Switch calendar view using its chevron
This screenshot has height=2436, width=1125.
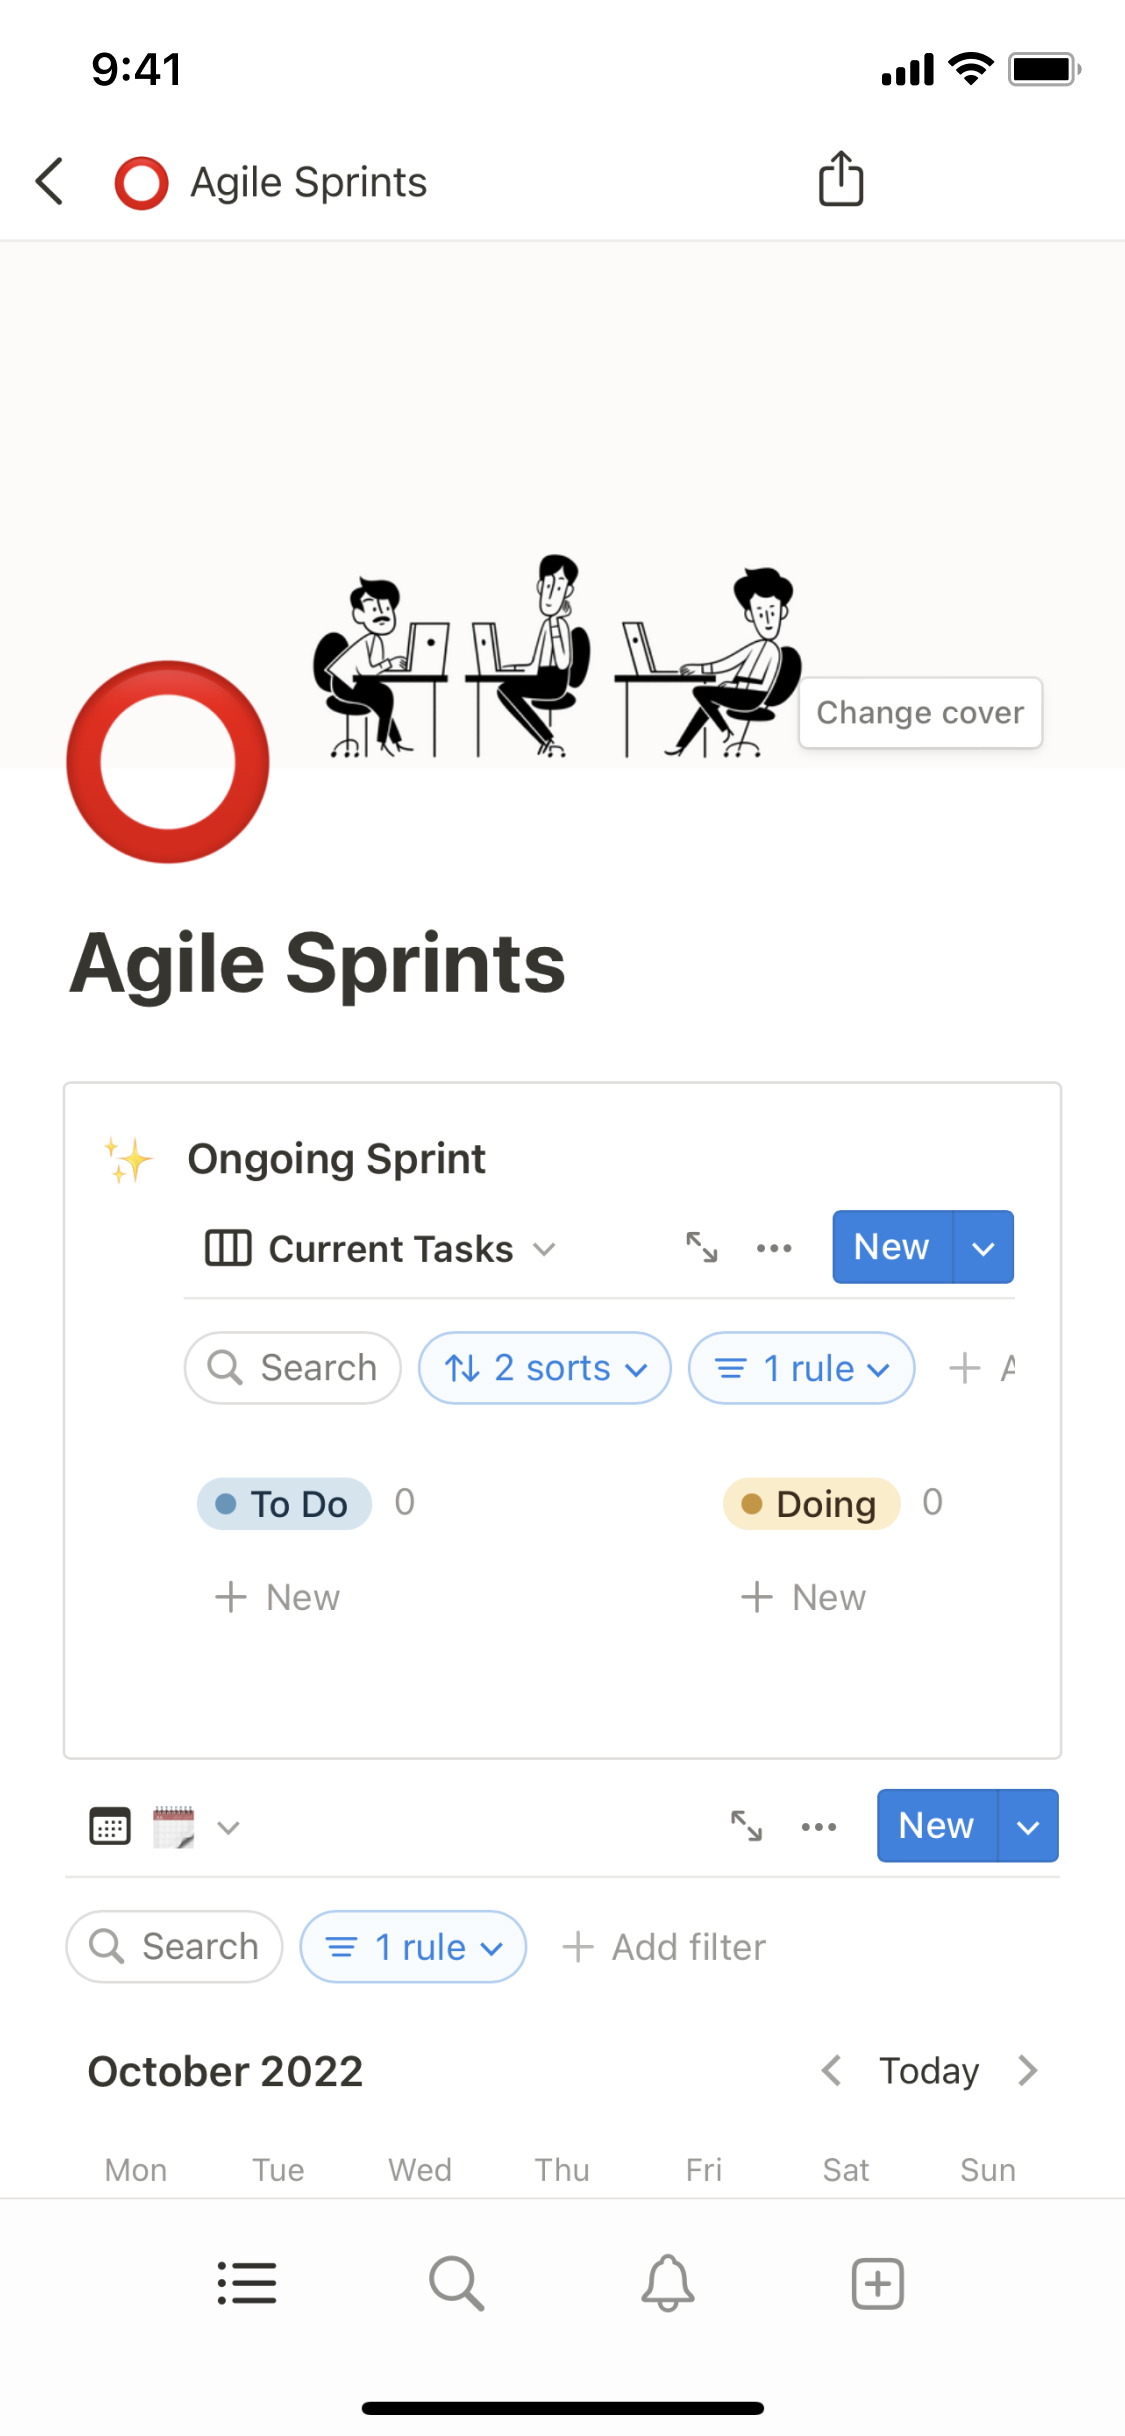[x=229, y=1827]
